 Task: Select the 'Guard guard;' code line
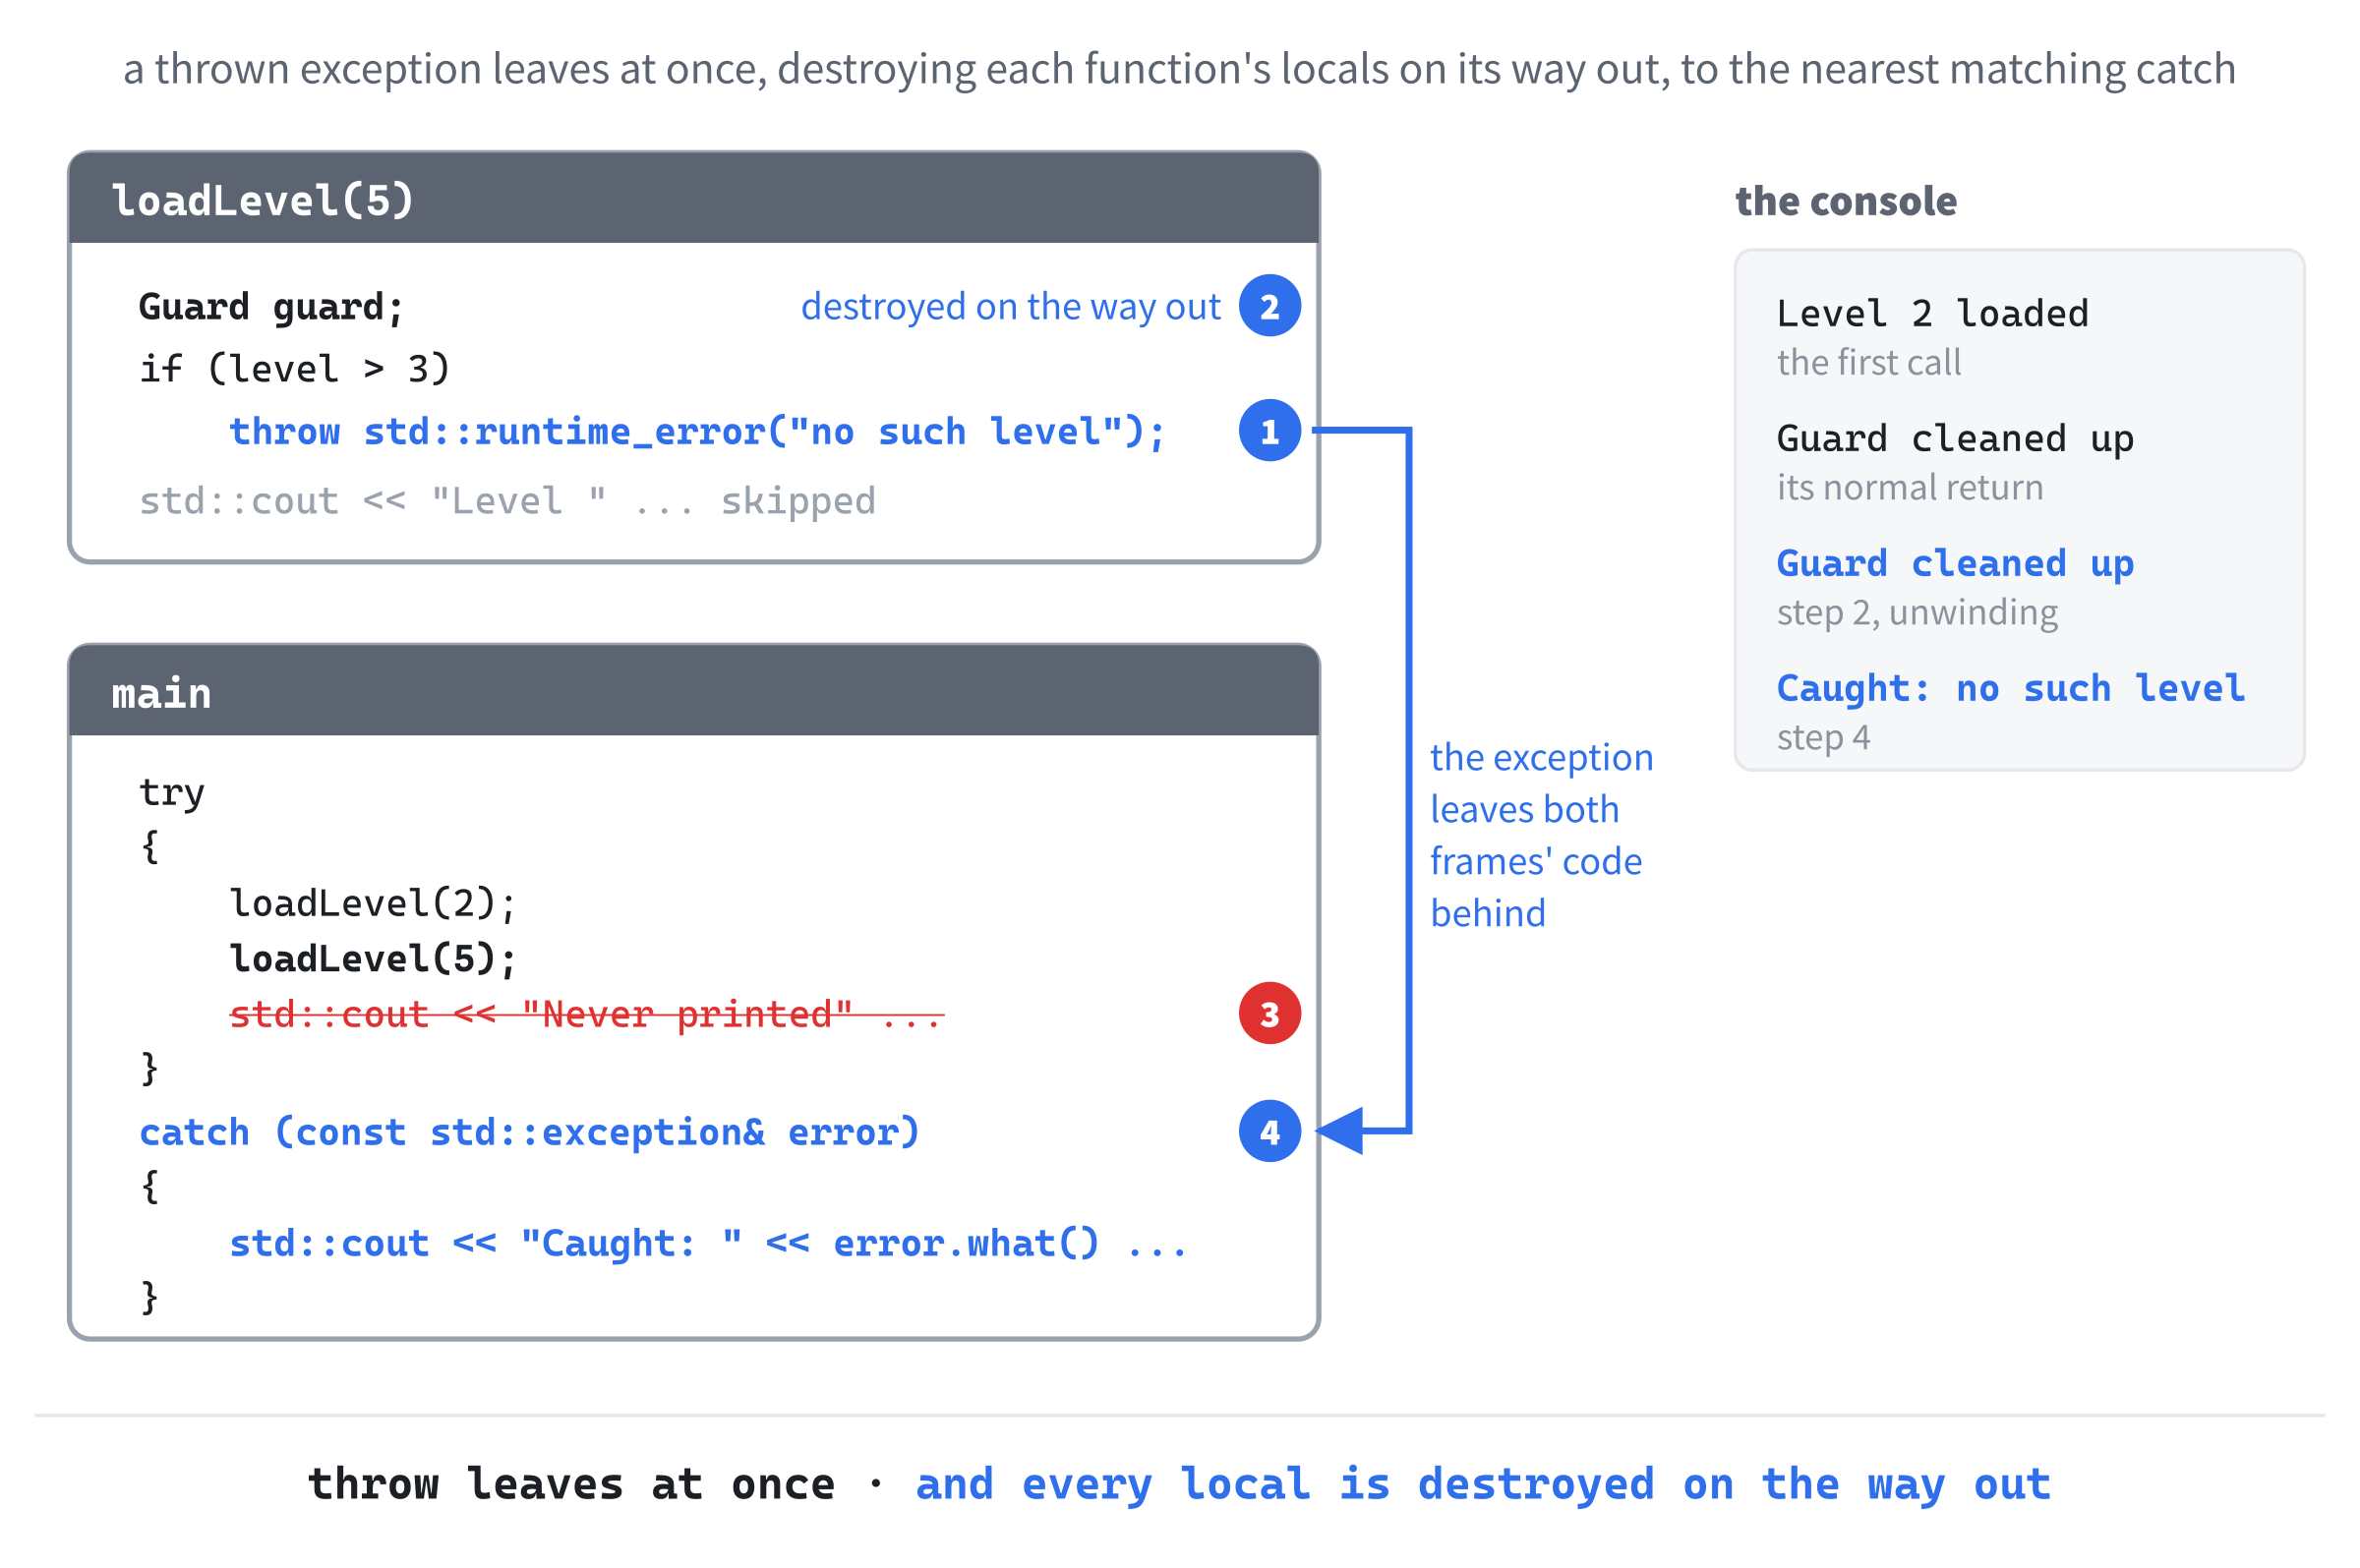[x=271, y=306]
